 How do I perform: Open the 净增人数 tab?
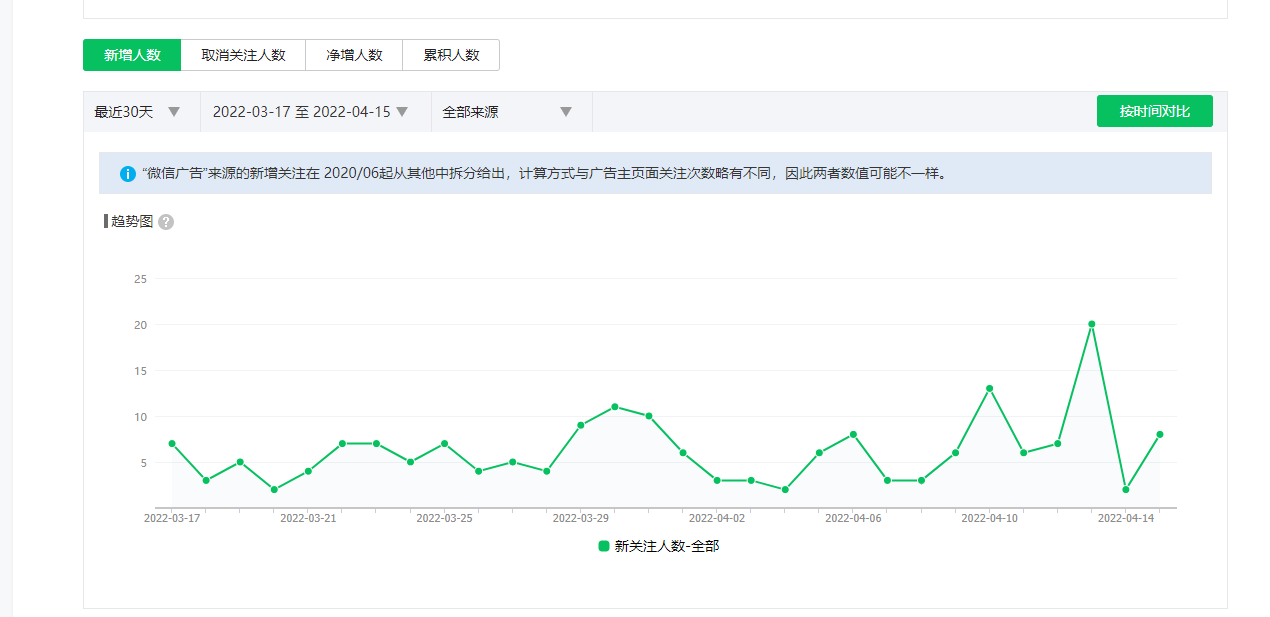[x=354, y=55]
